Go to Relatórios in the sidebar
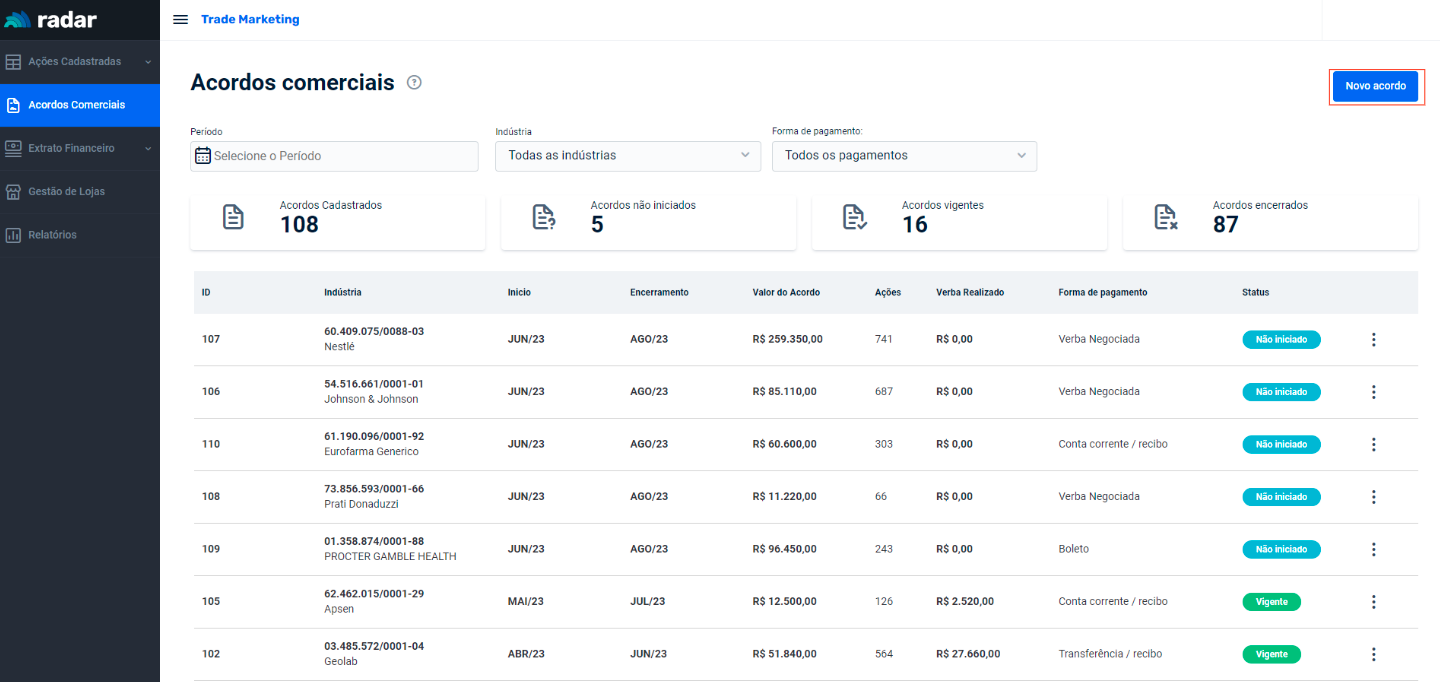 click(52, 235)
